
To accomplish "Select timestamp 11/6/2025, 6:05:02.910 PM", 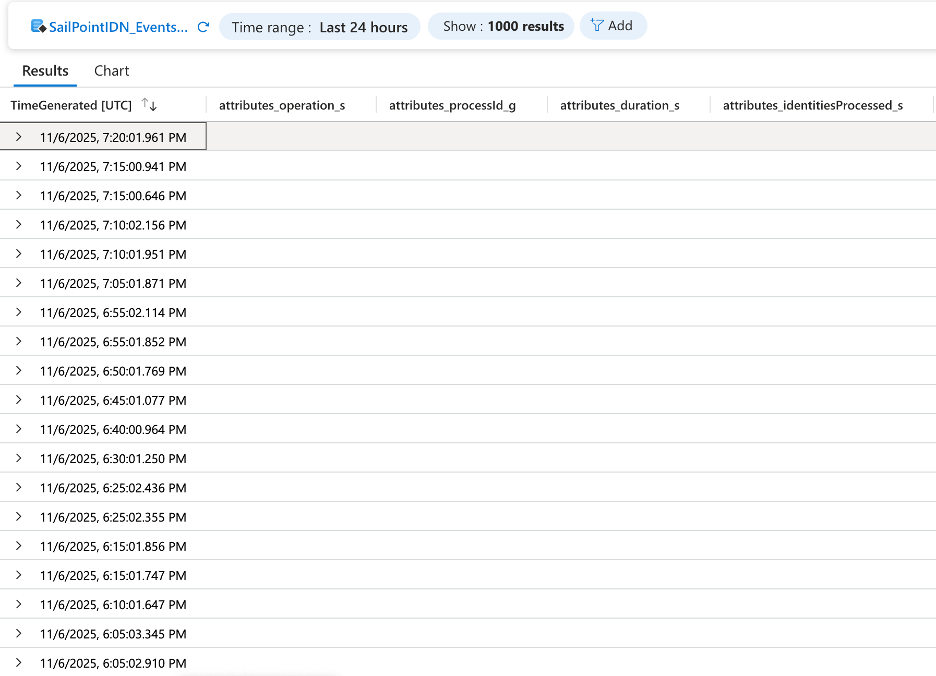I will [x=113, y=663].
